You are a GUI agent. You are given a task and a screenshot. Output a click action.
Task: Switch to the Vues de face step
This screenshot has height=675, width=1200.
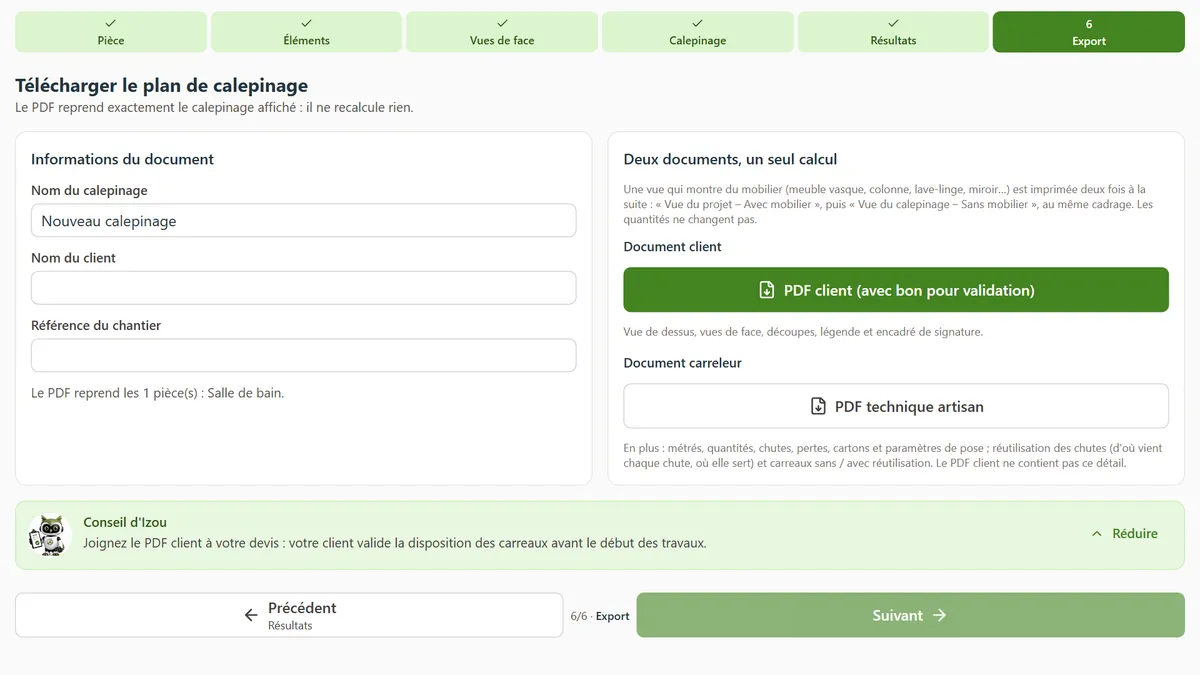[502, 32]
